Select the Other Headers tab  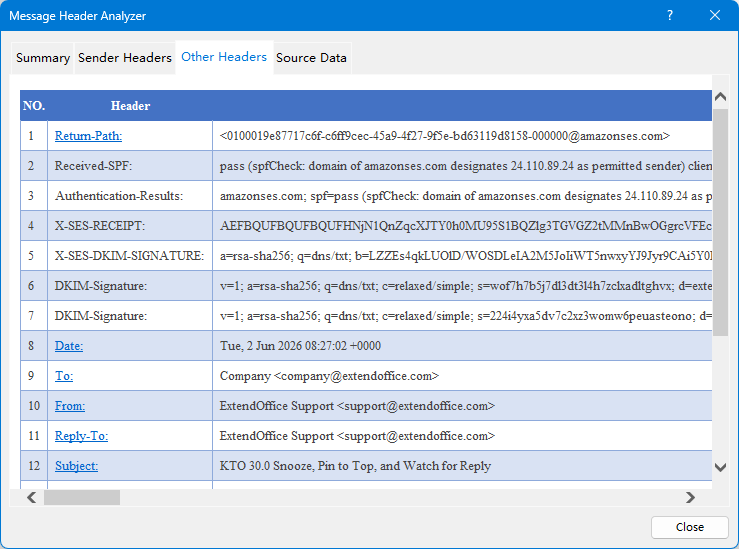click(224, 57)
